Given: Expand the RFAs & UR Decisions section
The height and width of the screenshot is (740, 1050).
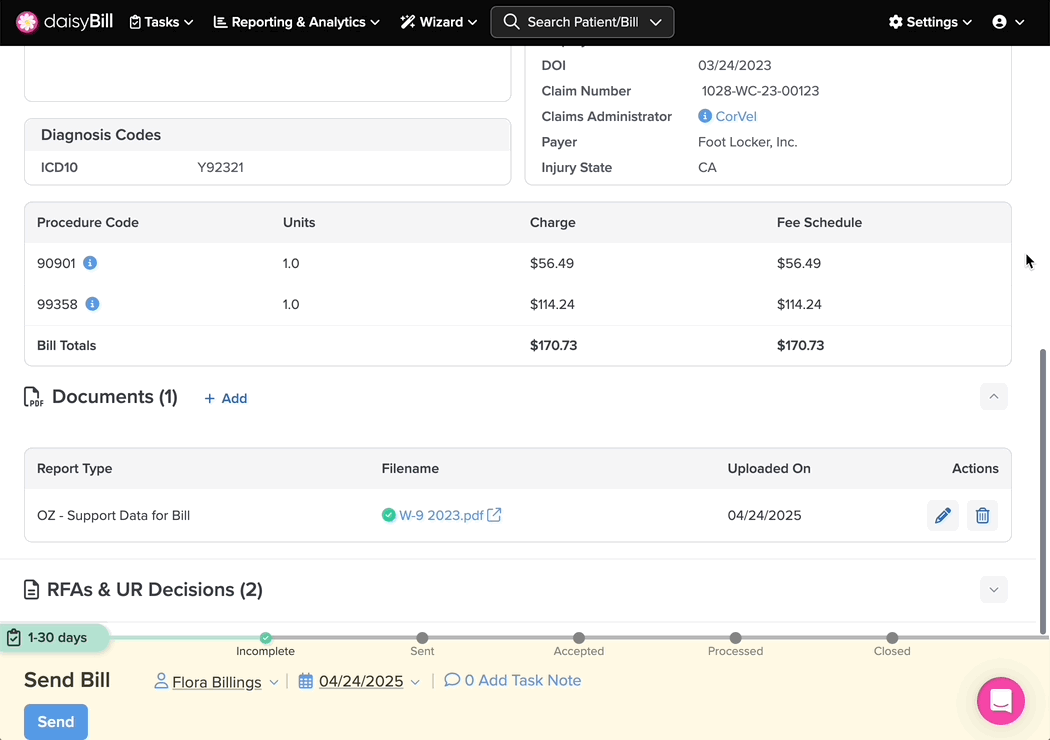Looking at the screenshot, I should (x=994, y=589).
